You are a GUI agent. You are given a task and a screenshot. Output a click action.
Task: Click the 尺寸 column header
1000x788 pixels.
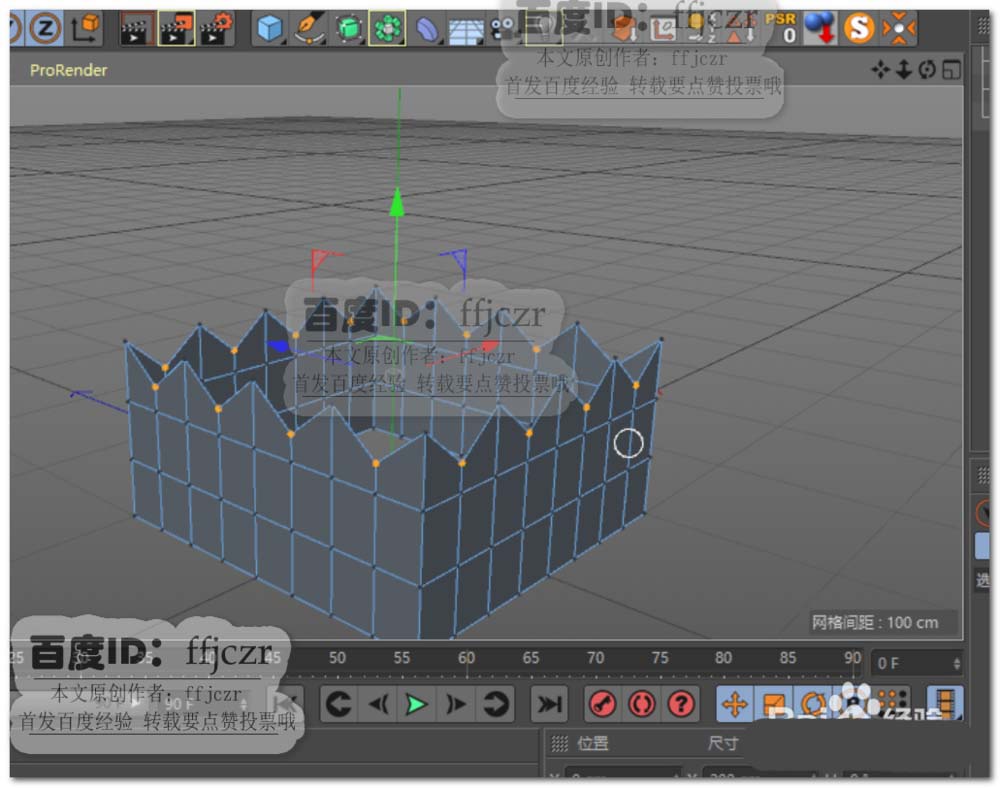(x=723, y=743)
